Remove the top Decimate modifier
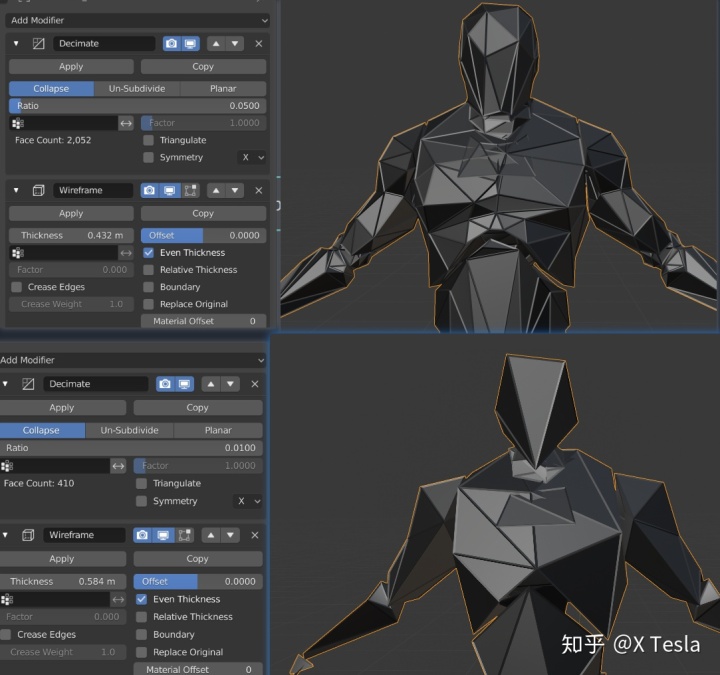 [x=259, y=44]
